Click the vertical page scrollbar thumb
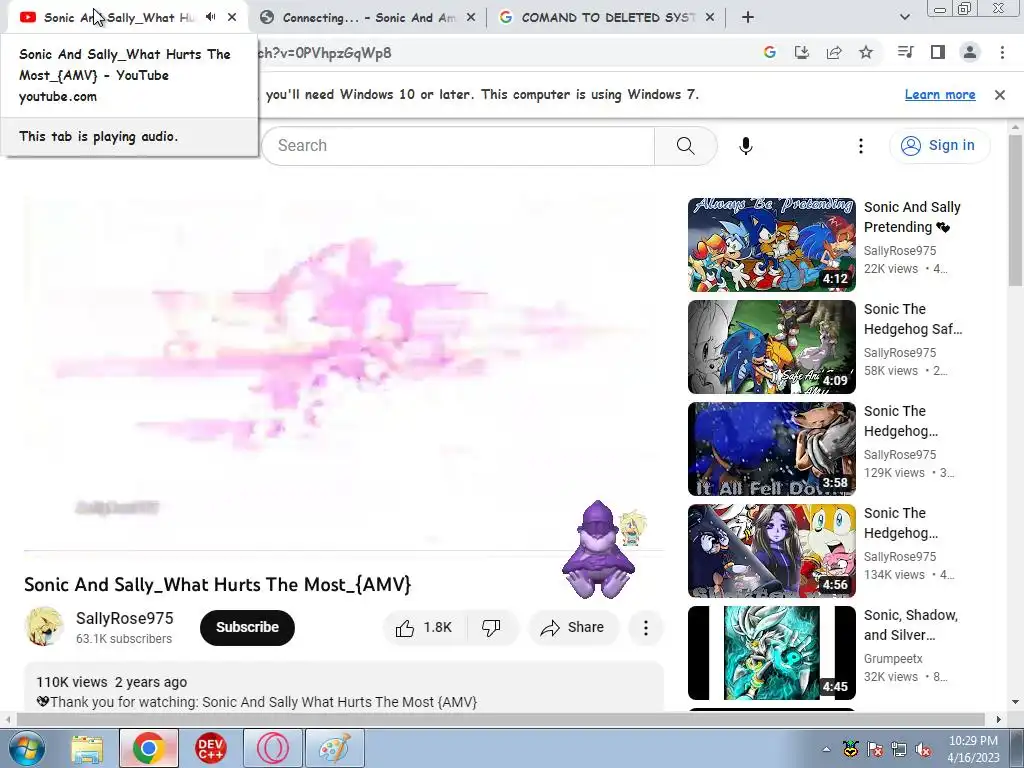1024x768 pixels. click(x=1015, y=210)
